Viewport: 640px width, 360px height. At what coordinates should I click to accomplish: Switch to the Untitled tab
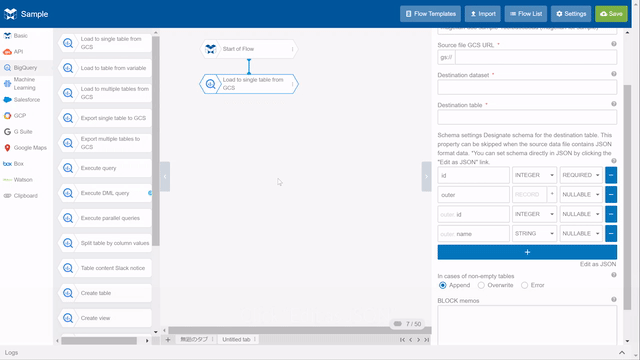coord(236,340)
